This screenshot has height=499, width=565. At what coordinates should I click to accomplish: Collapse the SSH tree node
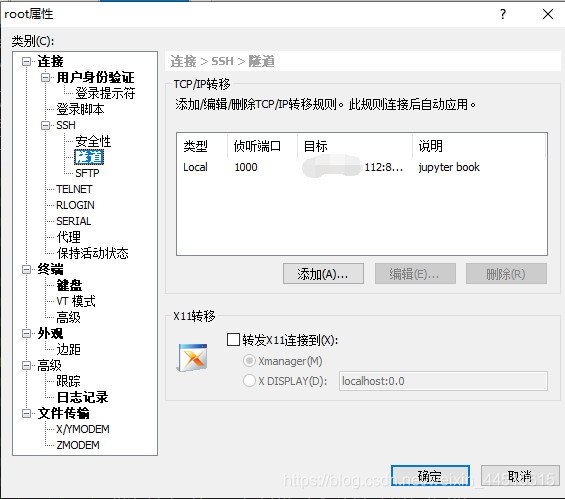pyautogui.click(x=45, y=125)
